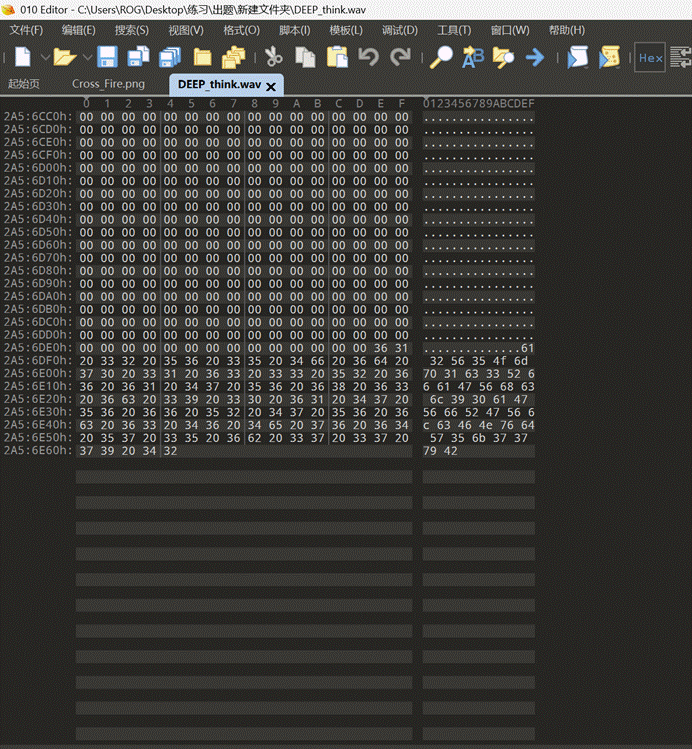Open the New file dropdown arrow
Viewport: 692px width, 749px height.
(x=45, y=57)
